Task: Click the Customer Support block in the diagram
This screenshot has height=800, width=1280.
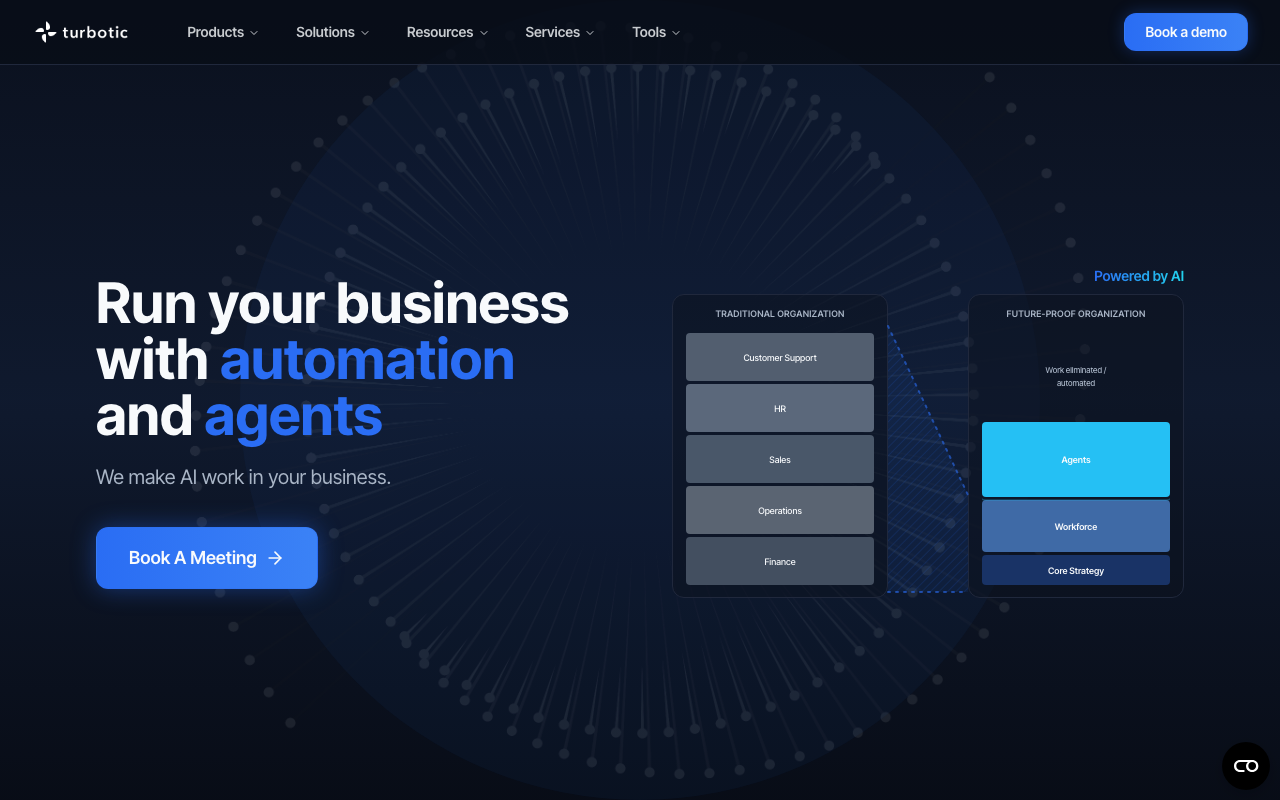Action: [779, 357]
